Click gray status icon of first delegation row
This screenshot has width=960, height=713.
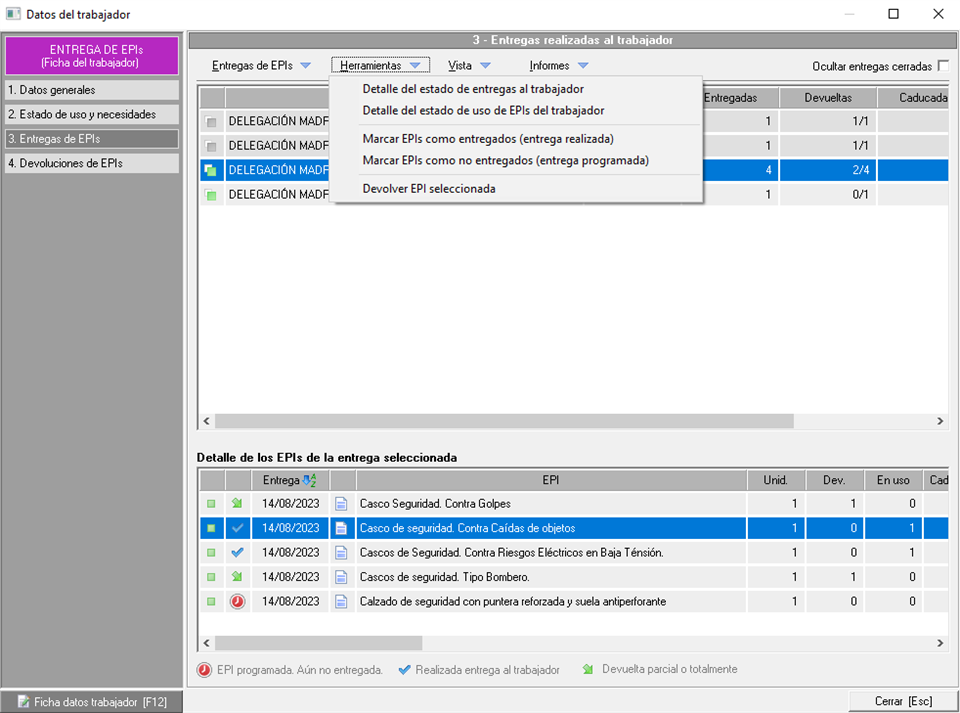click(210, 122)
